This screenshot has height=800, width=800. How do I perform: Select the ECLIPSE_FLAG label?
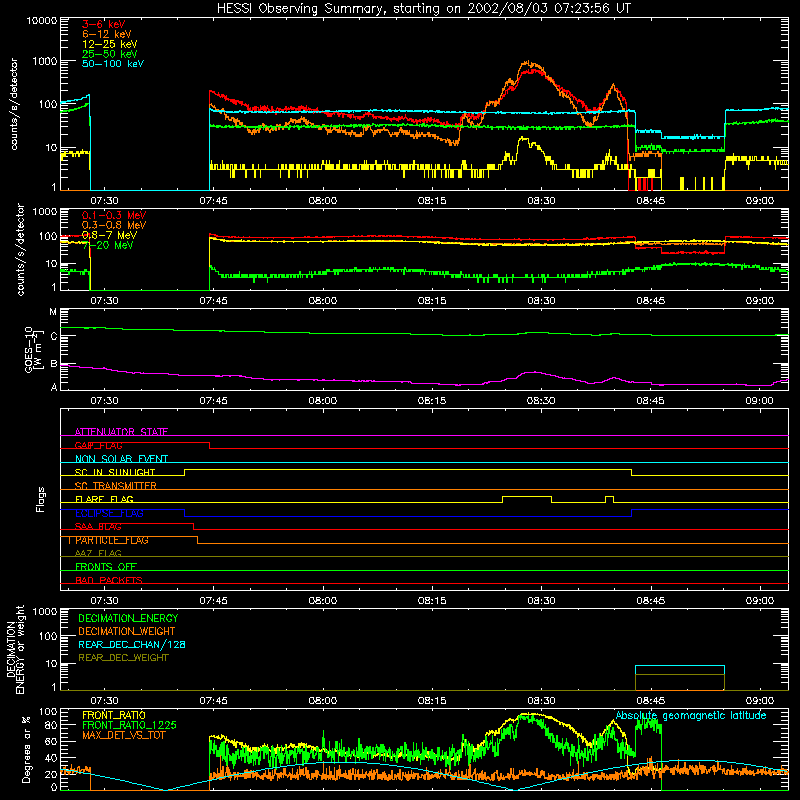pyautogui.click(x=109, y=513)
